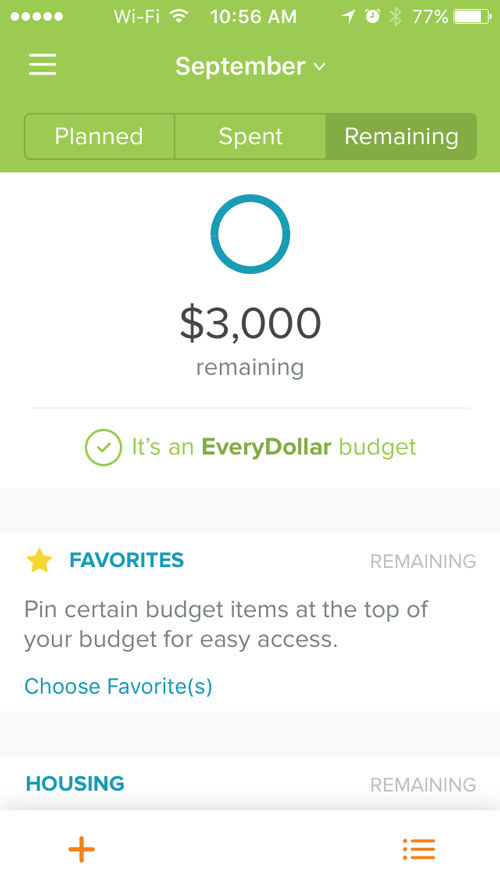Tap the $3,000 remaining amount
The width and height of the screenshot is (500, 888).
pyautogui.click(x=250, y=323)
